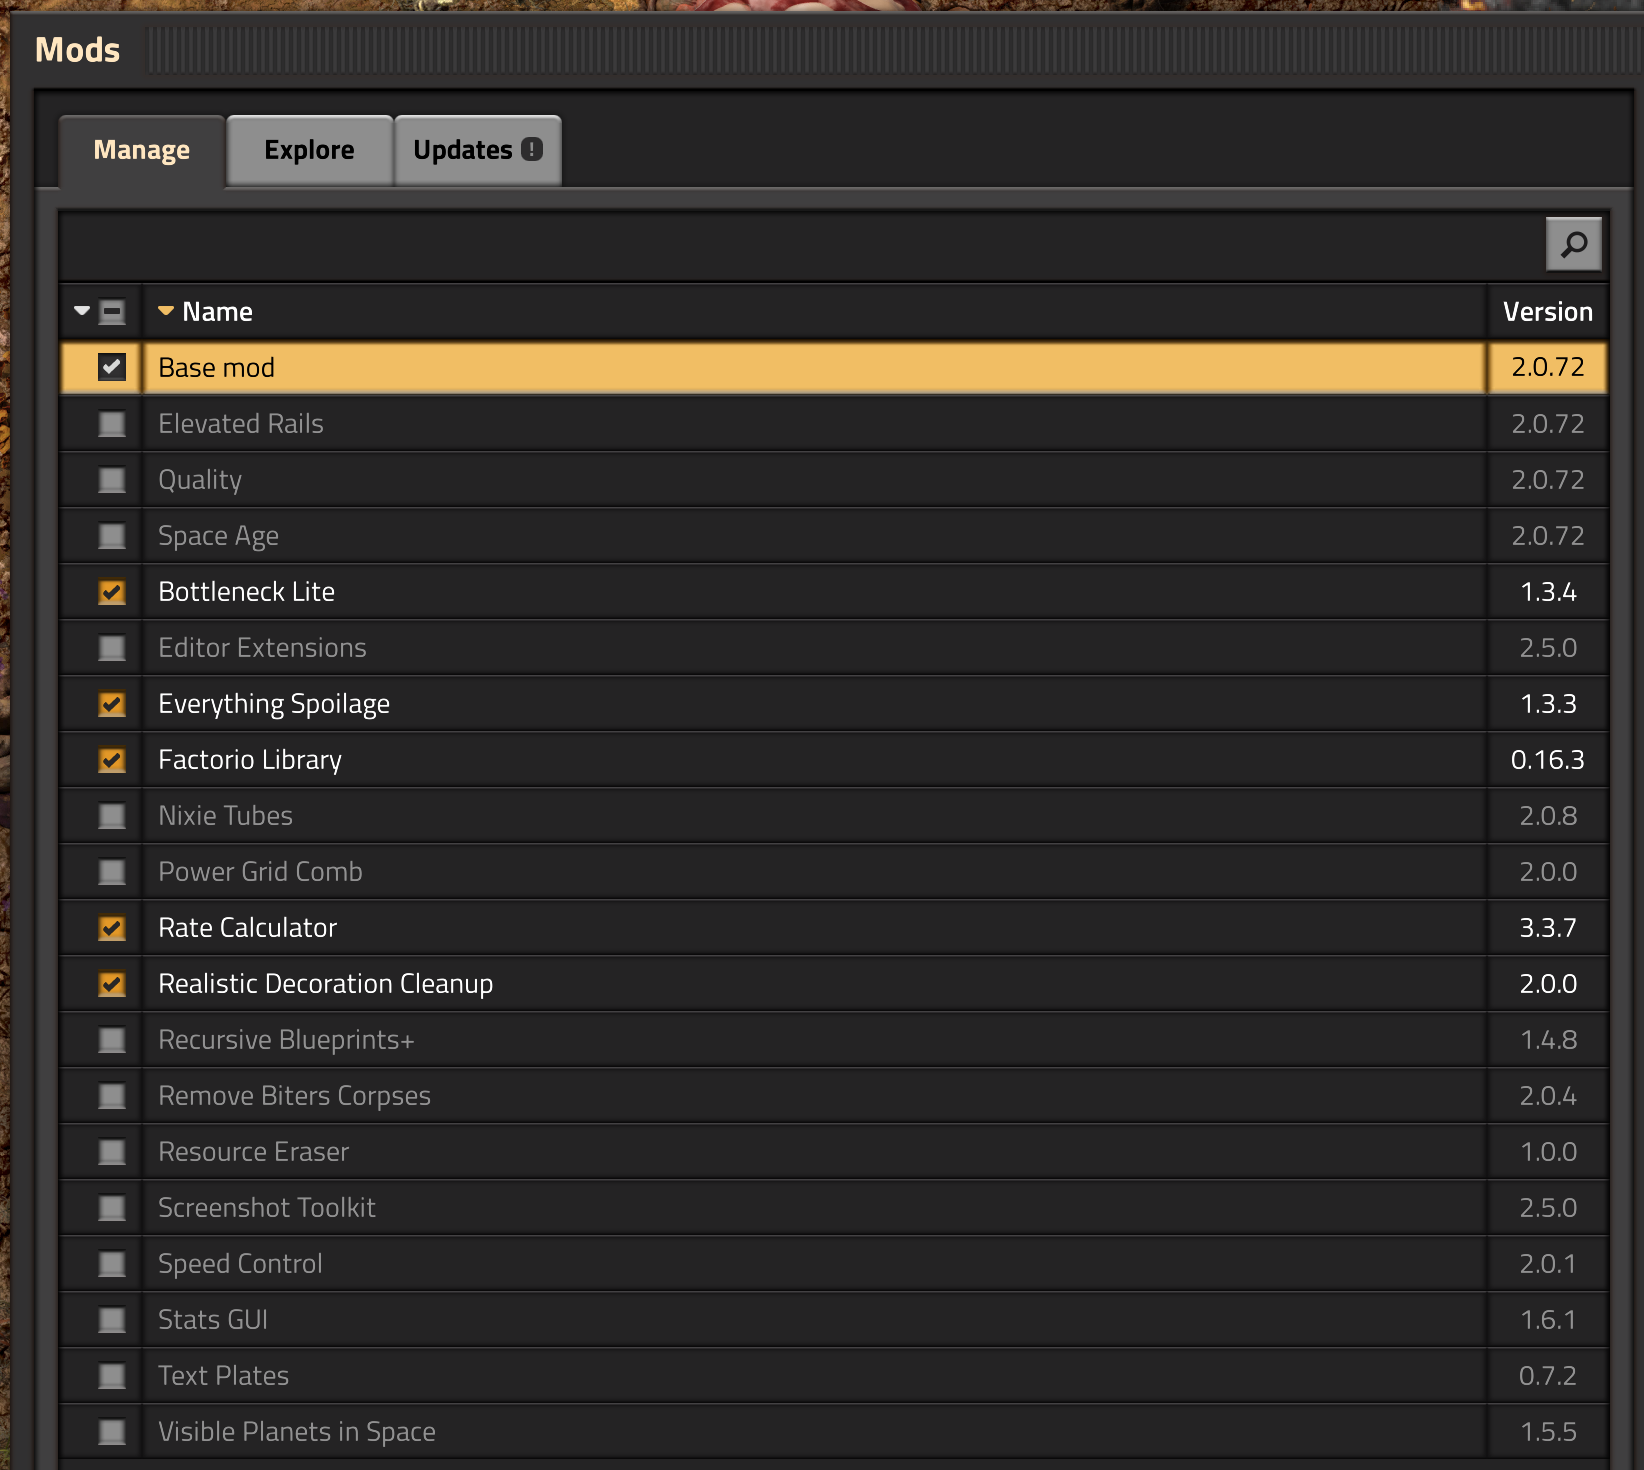This screenshot has width=1644, height=1470.
Task: Enable the Speed Control checkbox
Action: click(x=112, y=1264)
